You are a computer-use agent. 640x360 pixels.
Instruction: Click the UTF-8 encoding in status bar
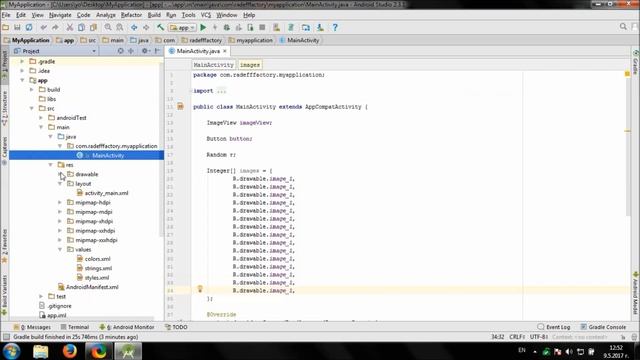click(x=539, y=337)
